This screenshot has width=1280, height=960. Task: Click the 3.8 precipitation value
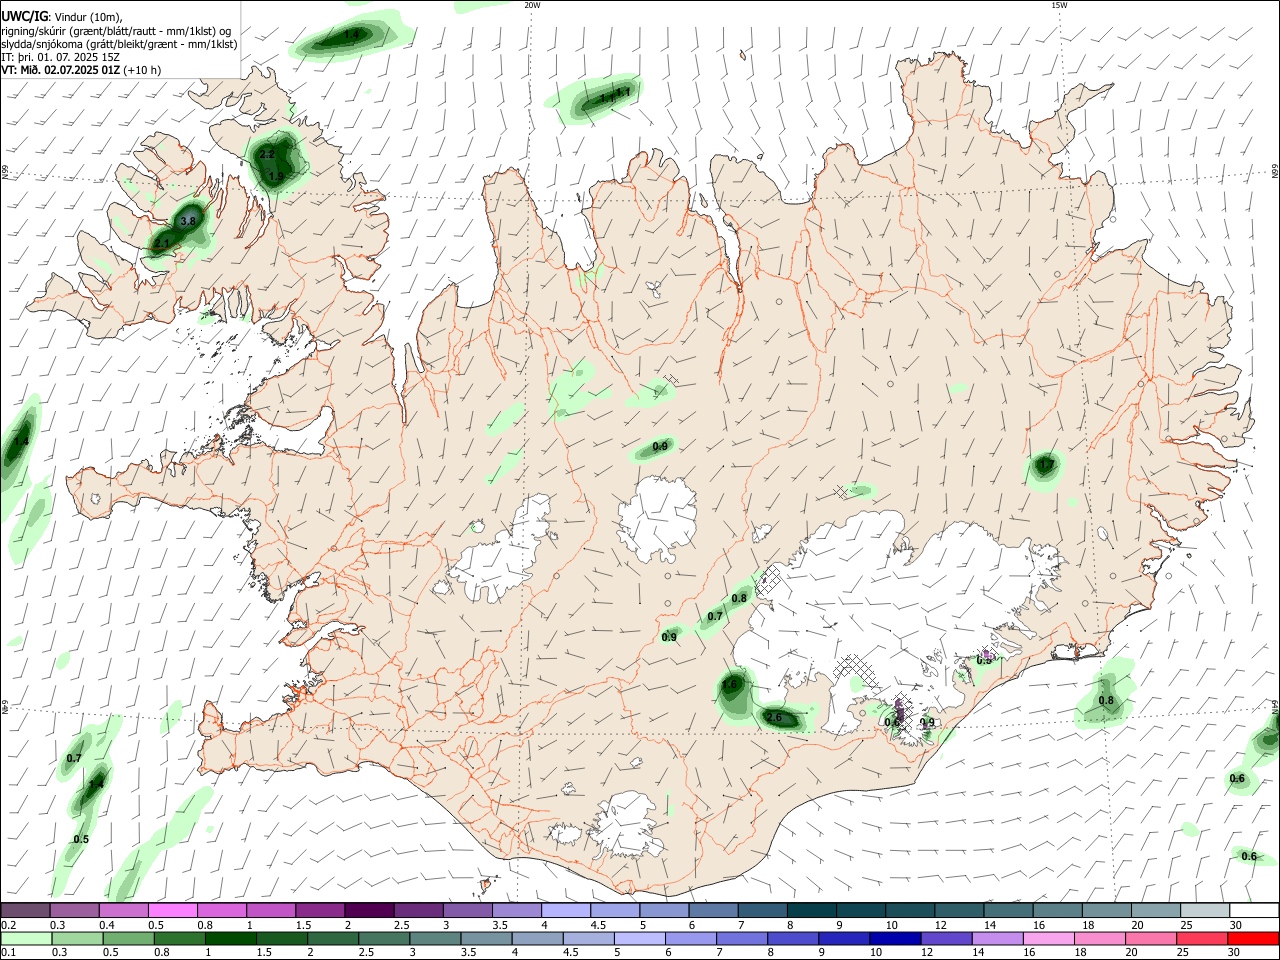pyautogui.click(x=188, y=221)
